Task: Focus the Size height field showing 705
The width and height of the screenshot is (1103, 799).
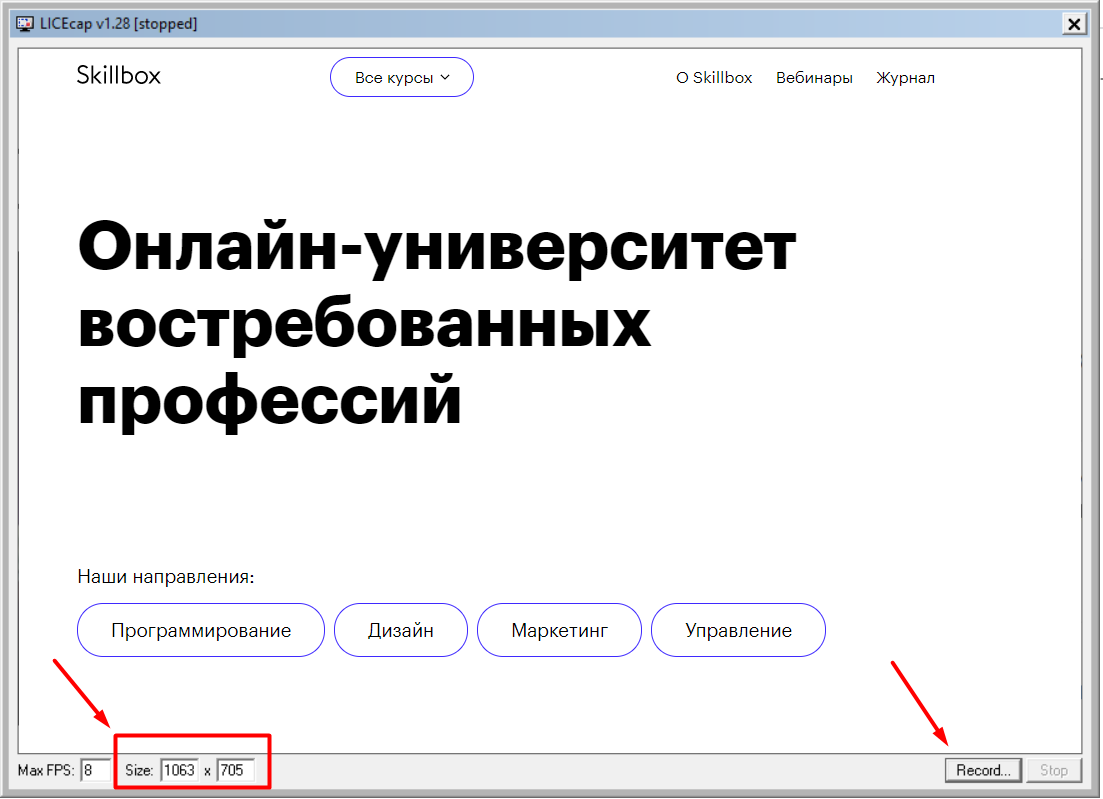Action: click(235, 771)
